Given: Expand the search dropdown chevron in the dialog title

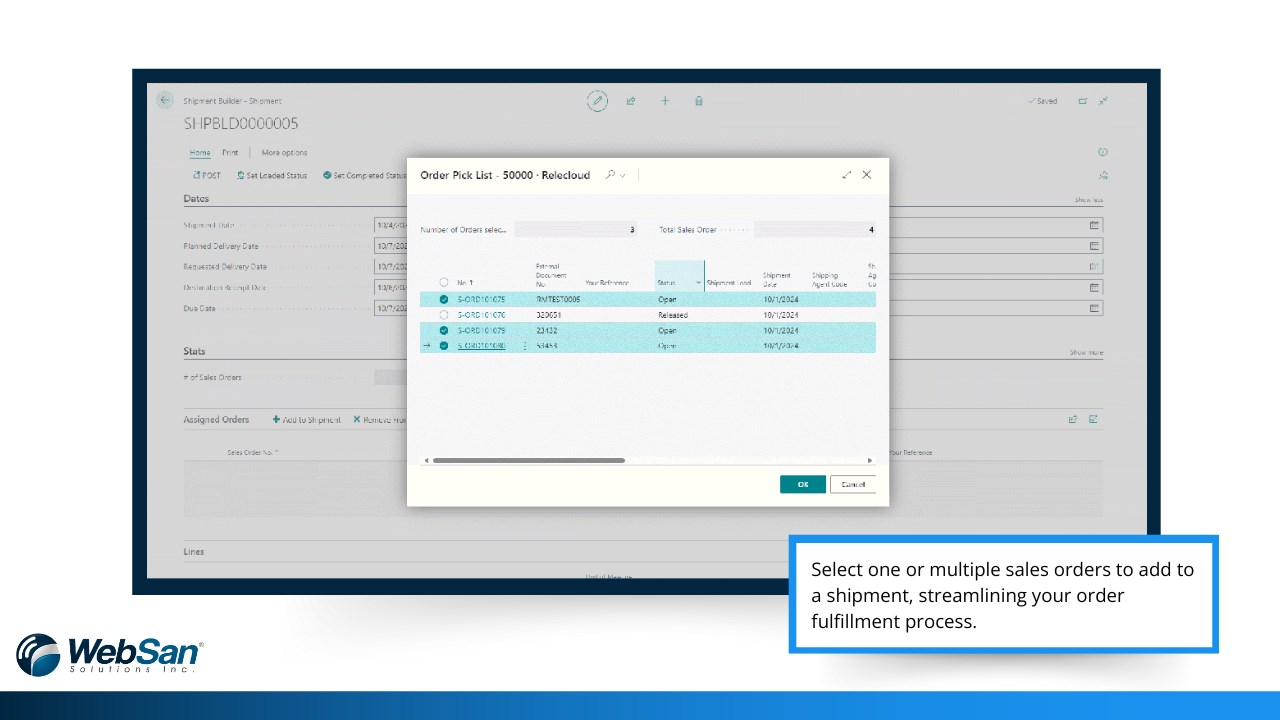Looking at the screenshot, I should click(623, 176).
